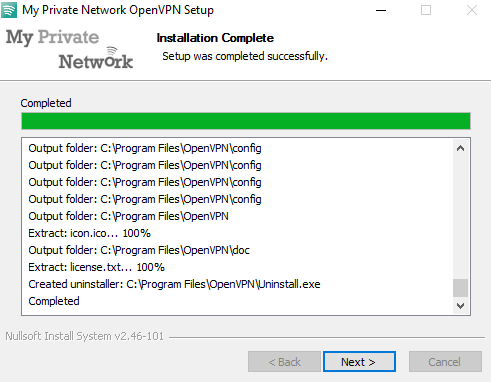Click the 'Installation Complete' heading
Image resolution: width=491 pixels, height=382 pixels.
point(215,38)
